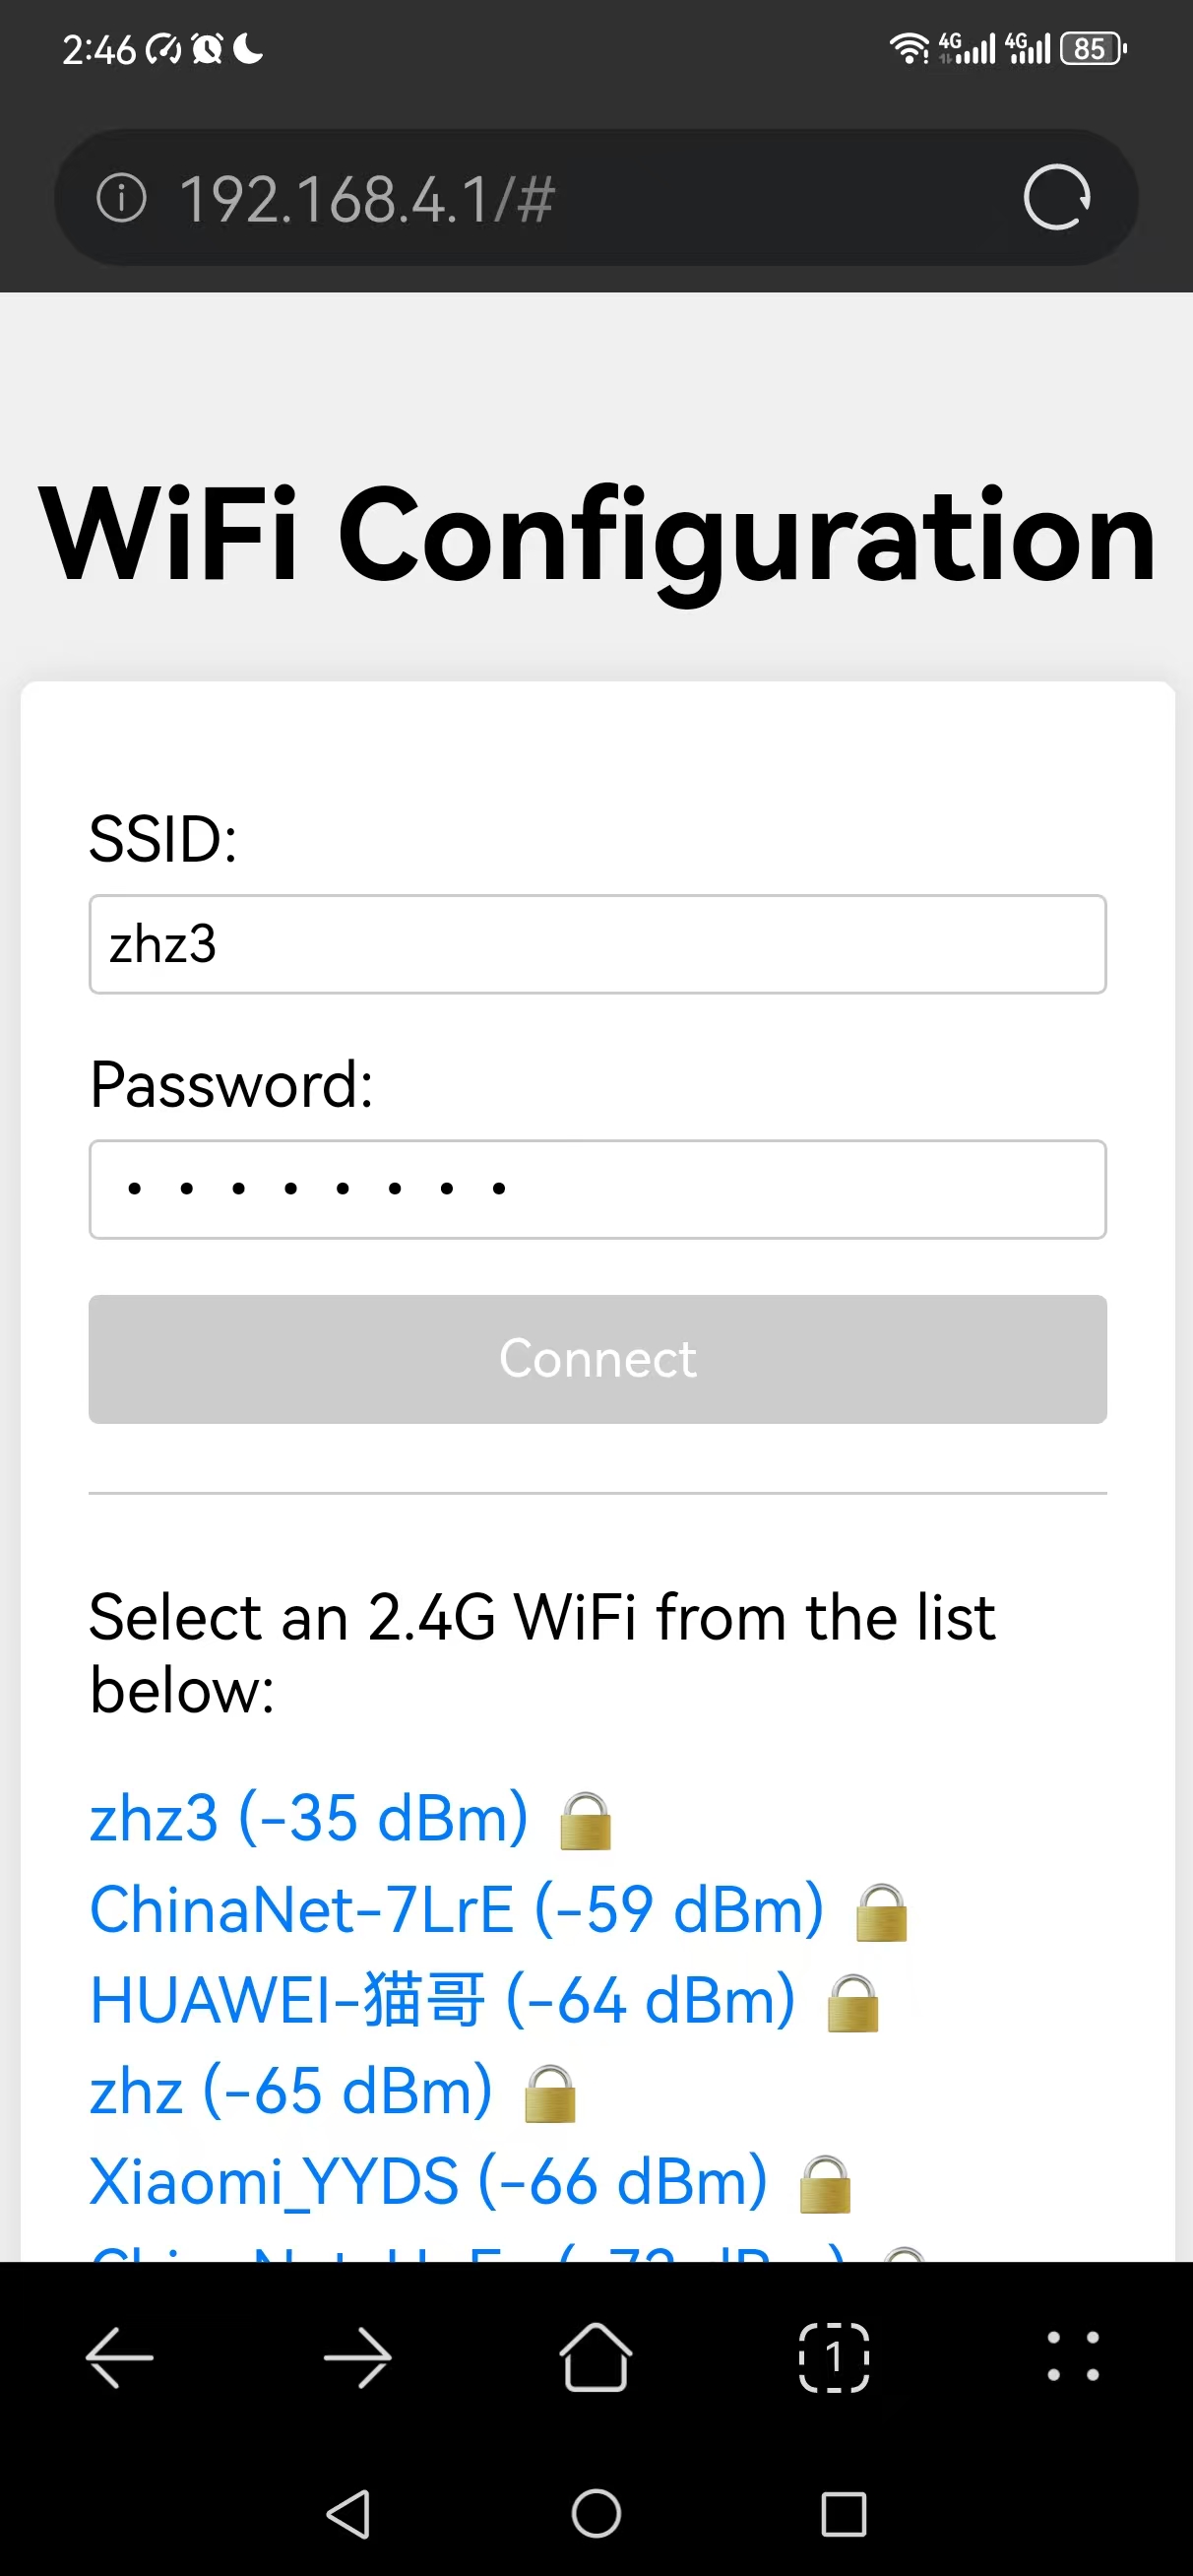The height and width of the screenshot is (2576, 1193).
Task: Select the zhz (-65 dBm) network
Action: (x=332, y=2092)
